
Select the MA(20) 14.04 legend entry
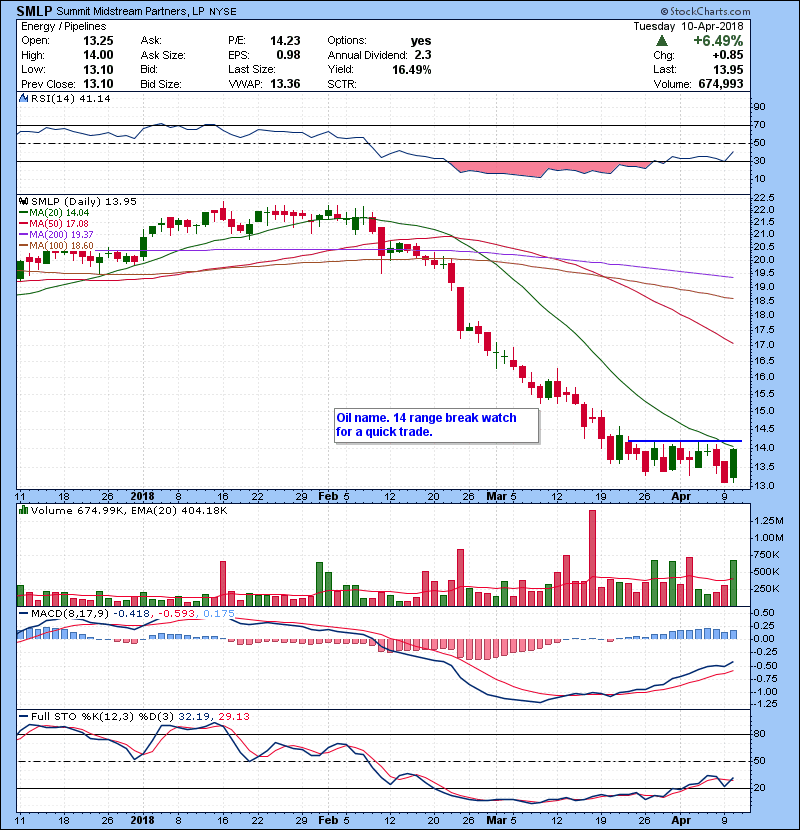53,213
